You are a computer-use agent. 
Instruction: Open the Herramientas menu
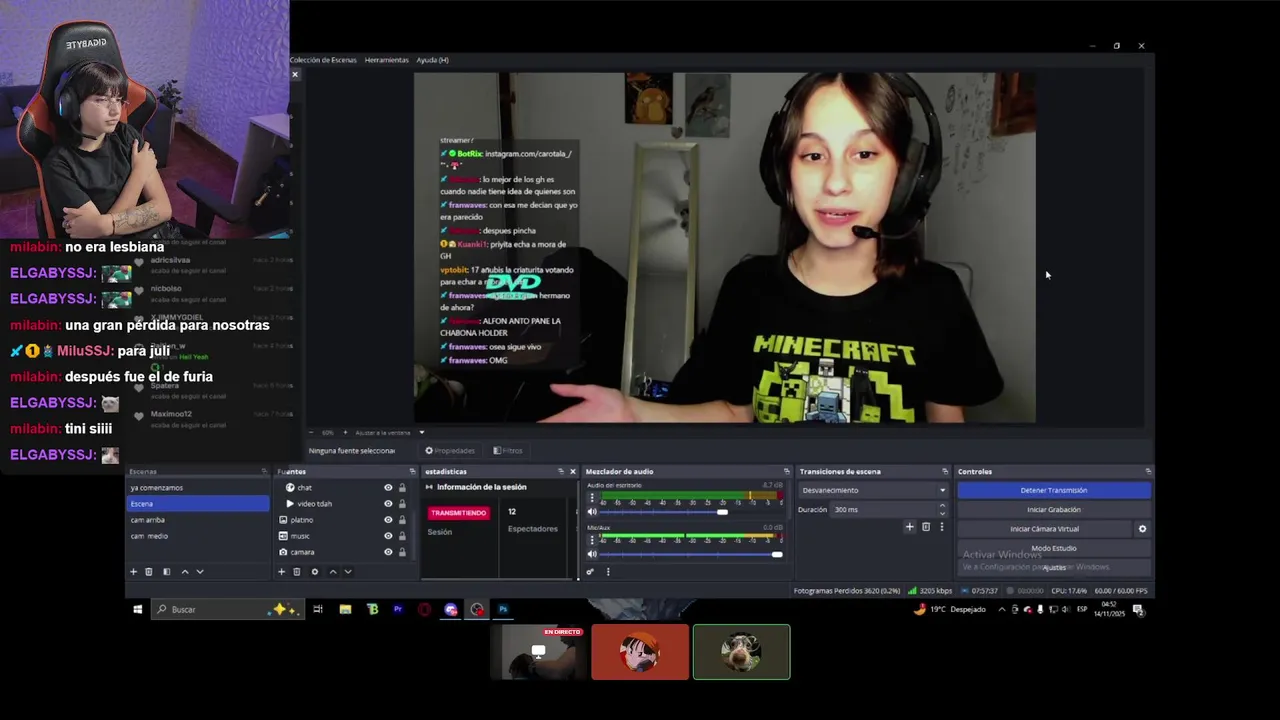(386, 60)
